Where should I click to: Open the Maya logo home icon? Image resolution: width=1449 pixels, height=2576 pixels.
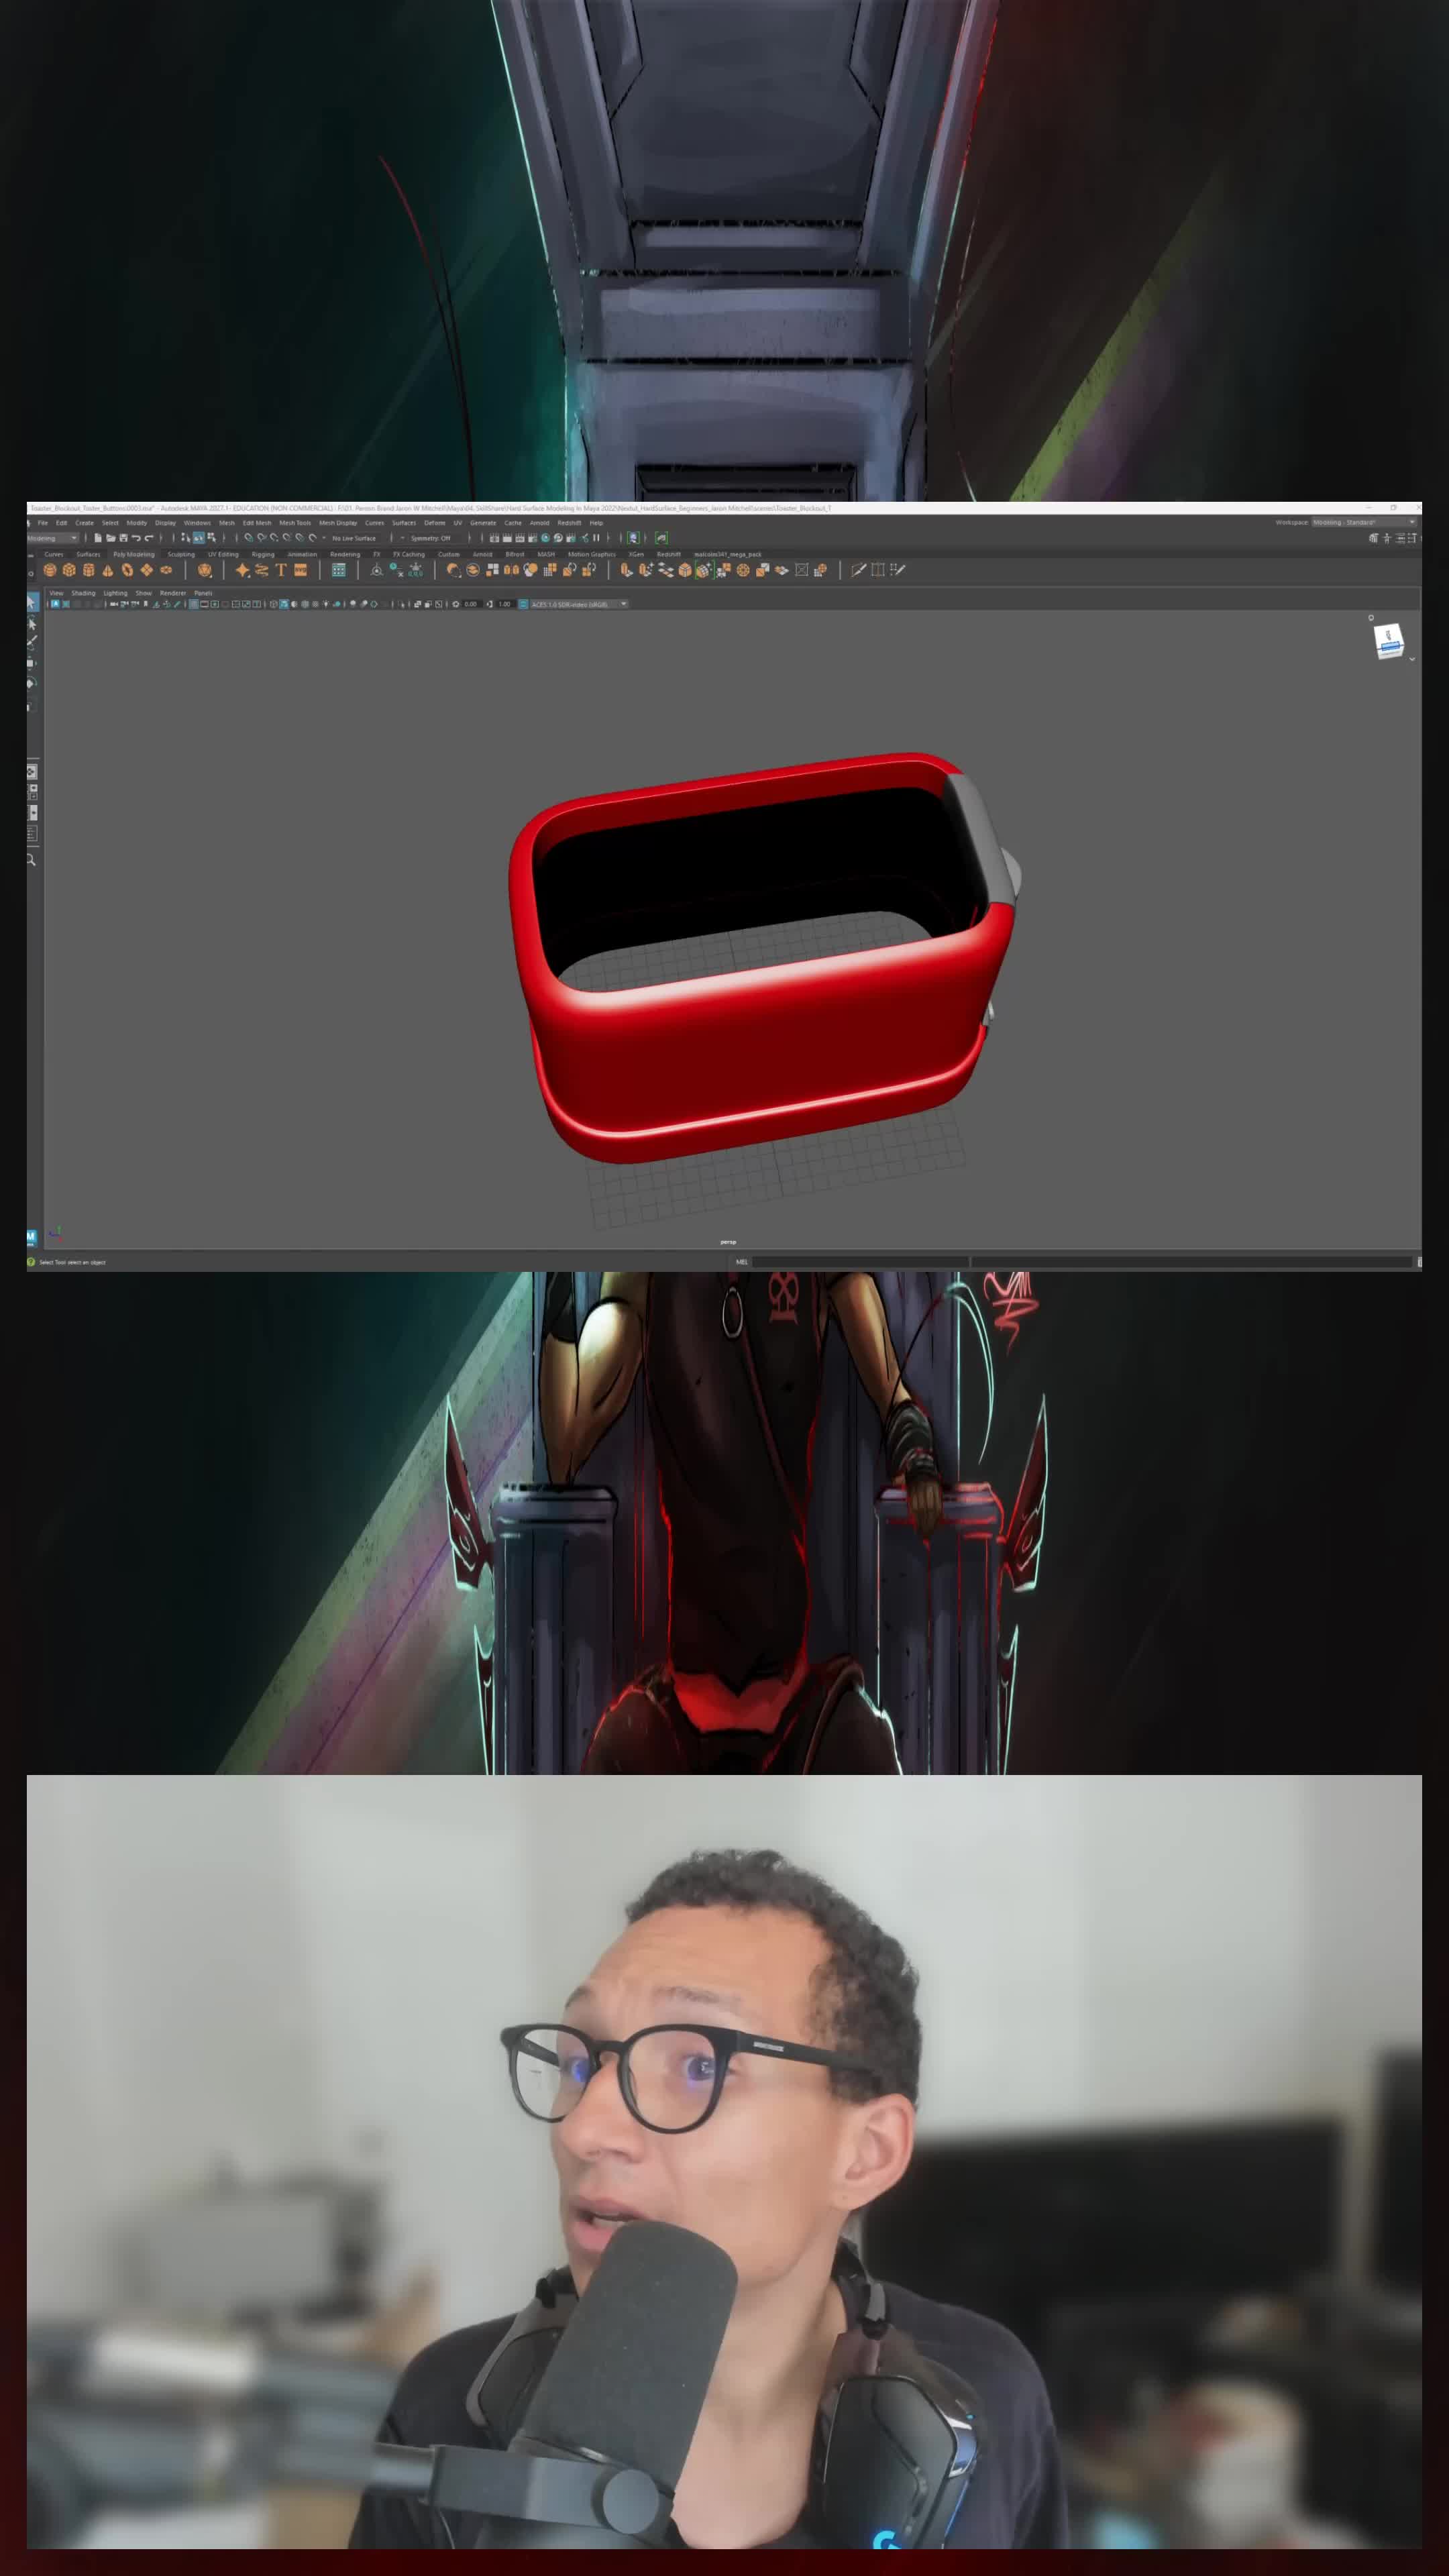[x=31, y=1237]
